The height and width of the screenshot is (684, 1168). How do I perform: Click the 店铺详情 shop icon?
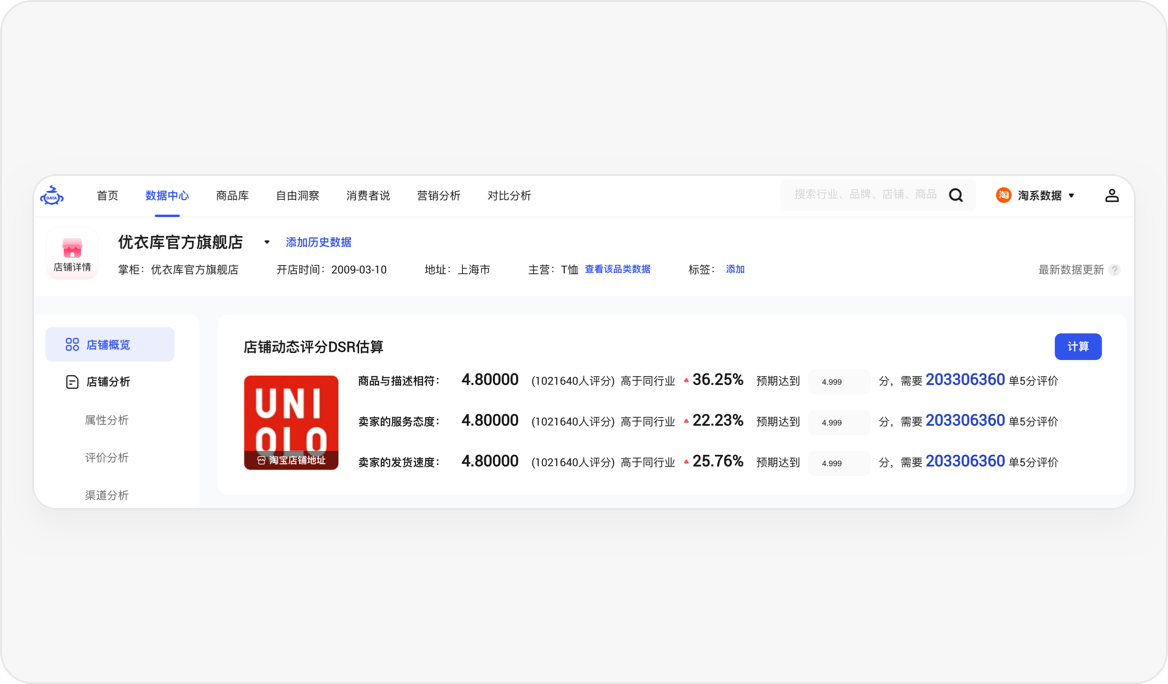(72, 254)
